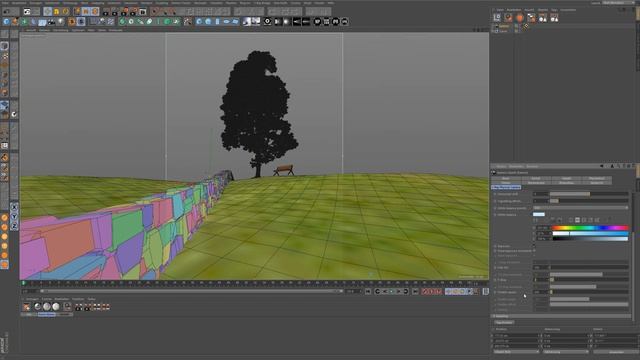Viewport: 640px width, 360px height.
Task: Click on the black-to-blue brightness slider
Action: (x=590, y=239)
